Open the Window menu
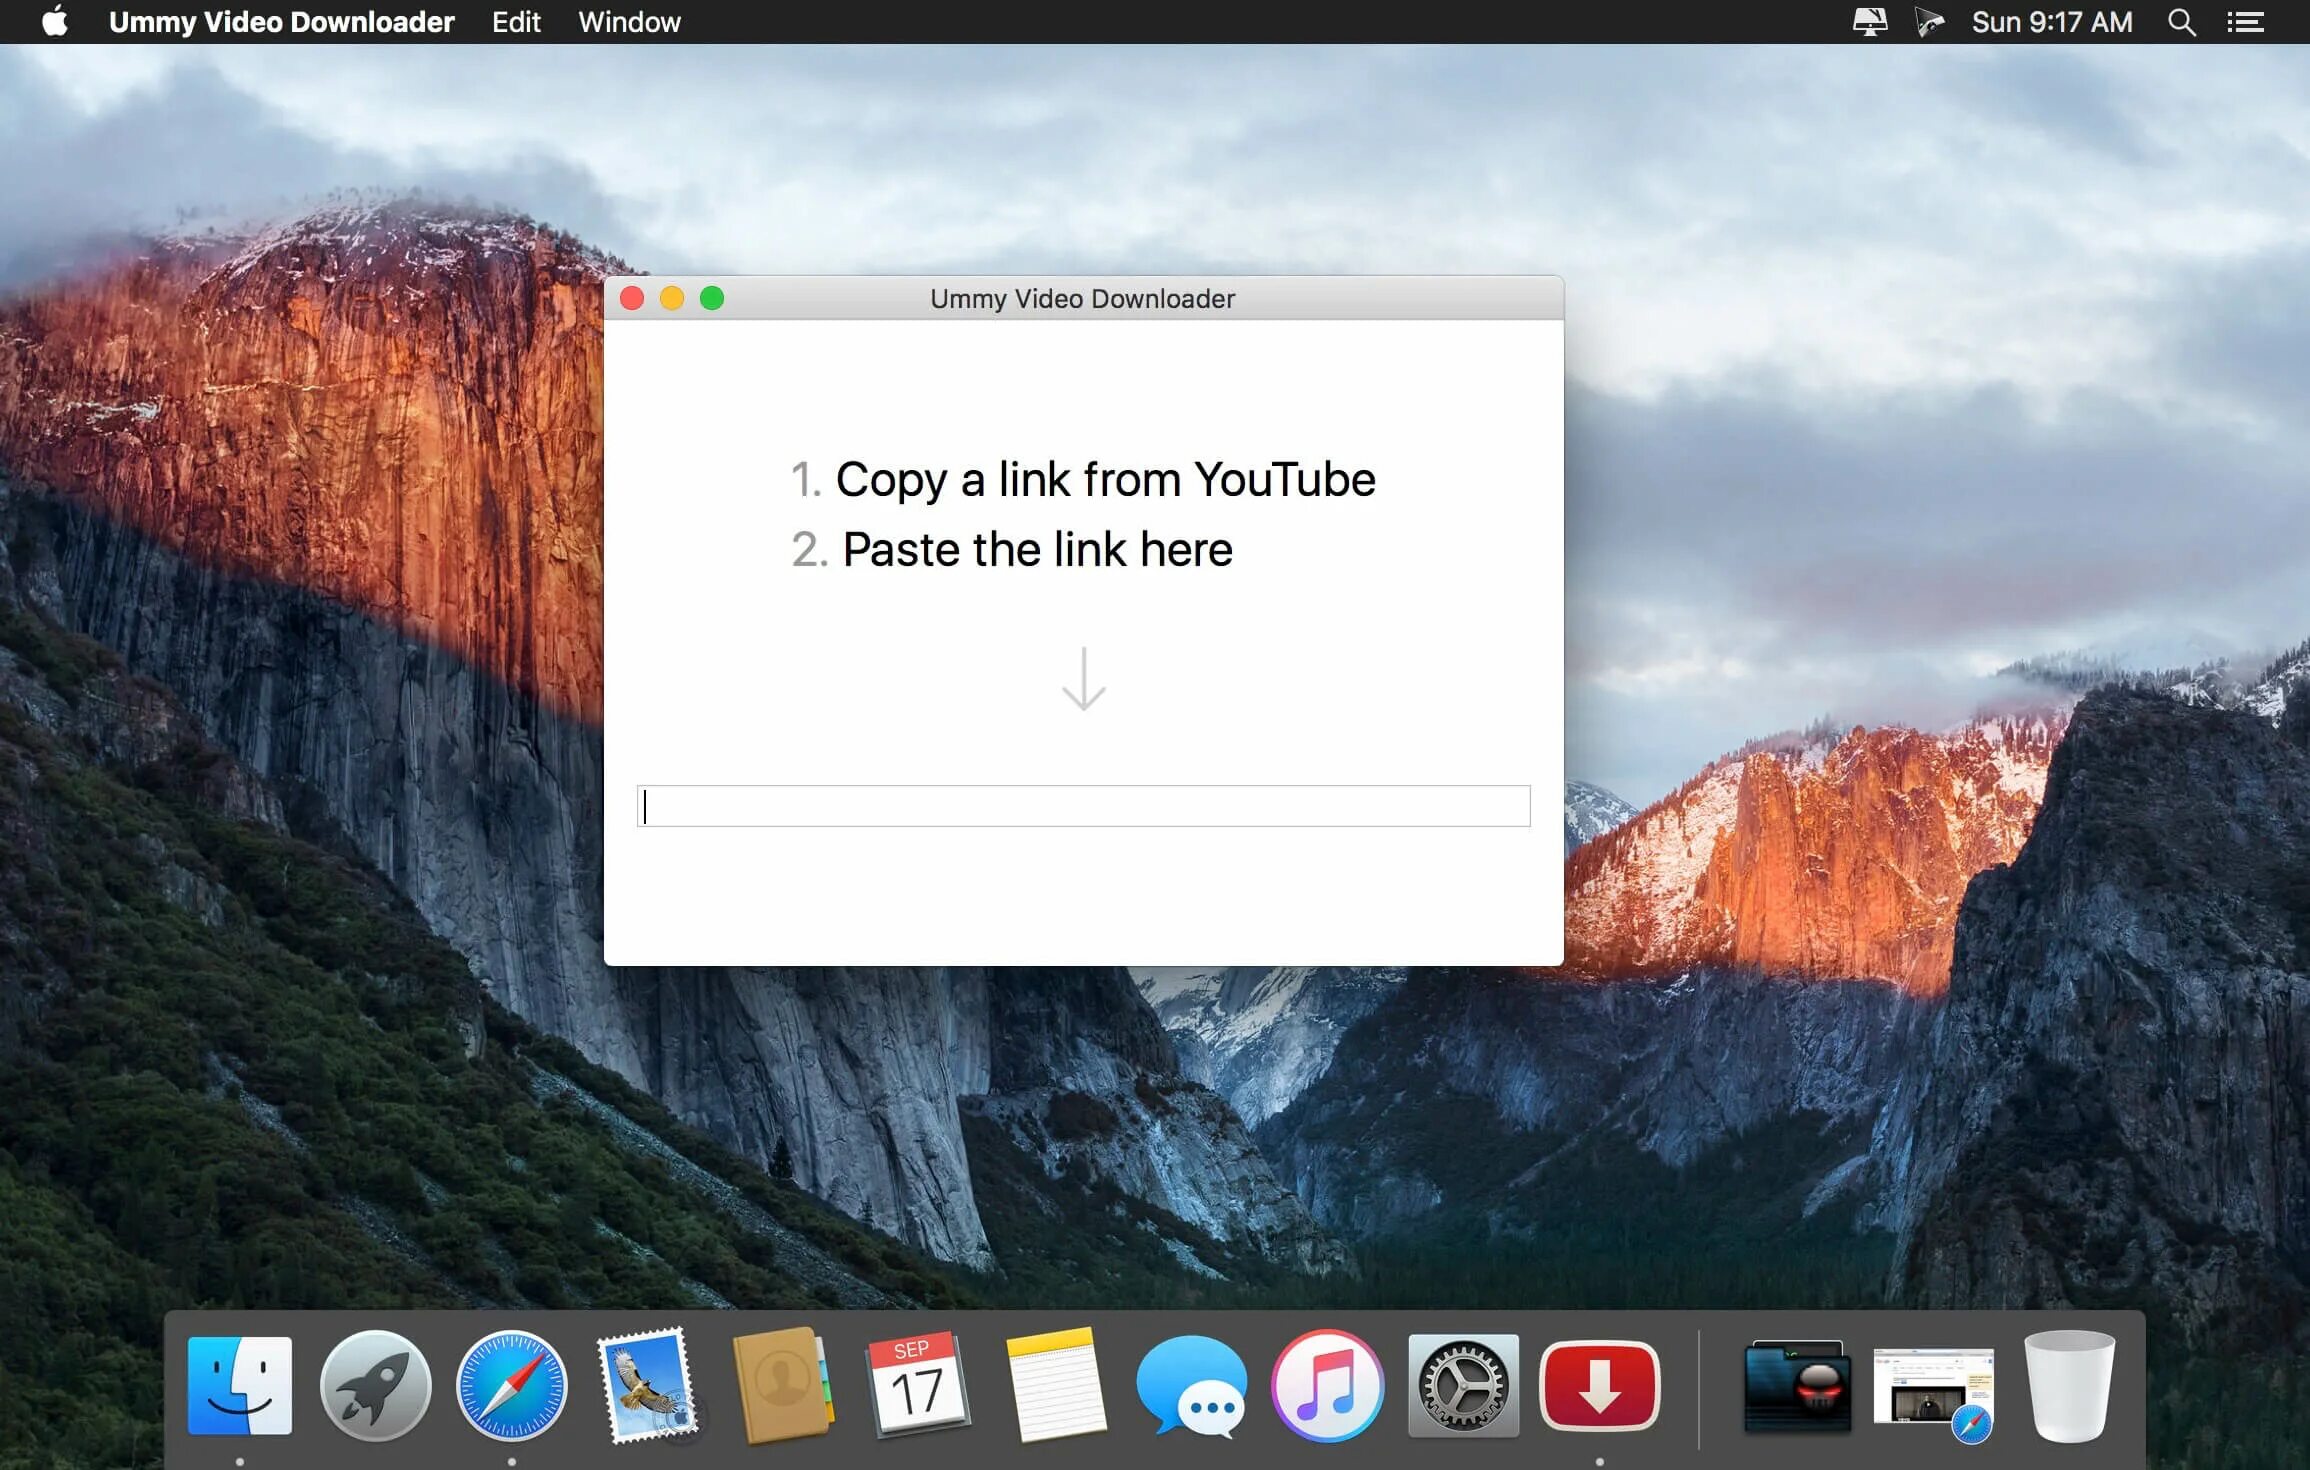 [x=629, y=22]
